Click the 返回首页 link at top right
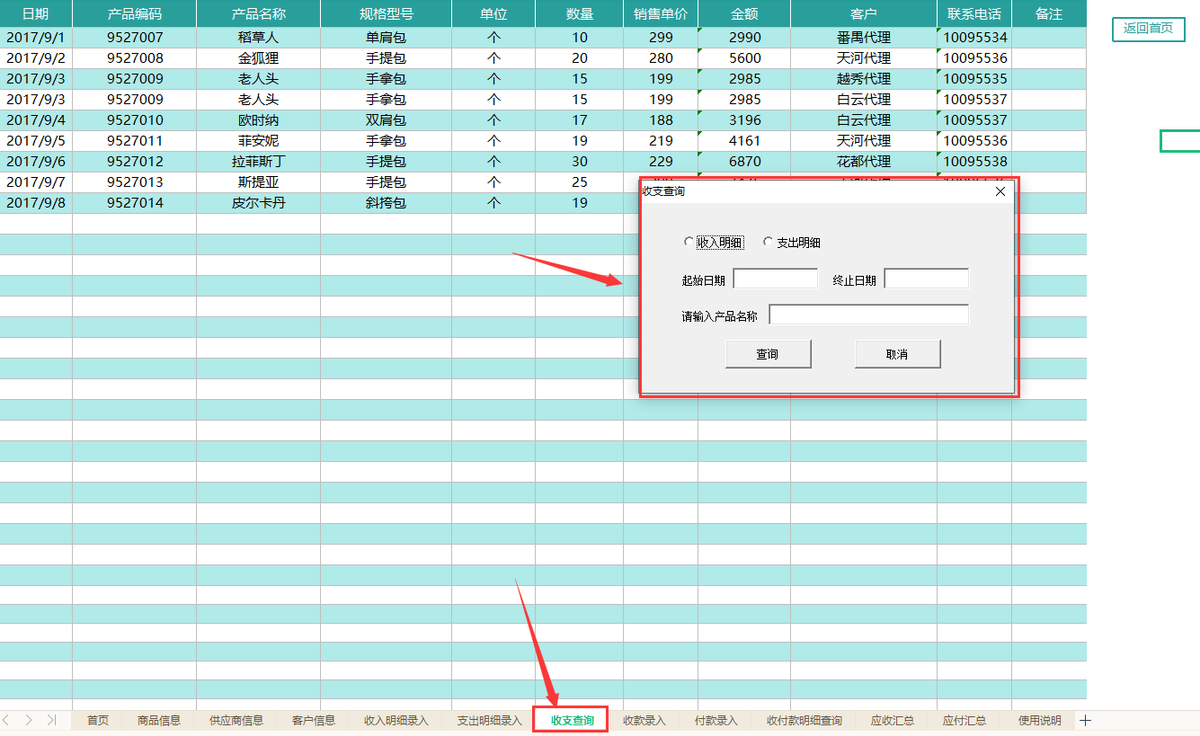Image resolution: width=1200 pixels, height=736 pixels. pyautogui.click(x=1148, y=29)
